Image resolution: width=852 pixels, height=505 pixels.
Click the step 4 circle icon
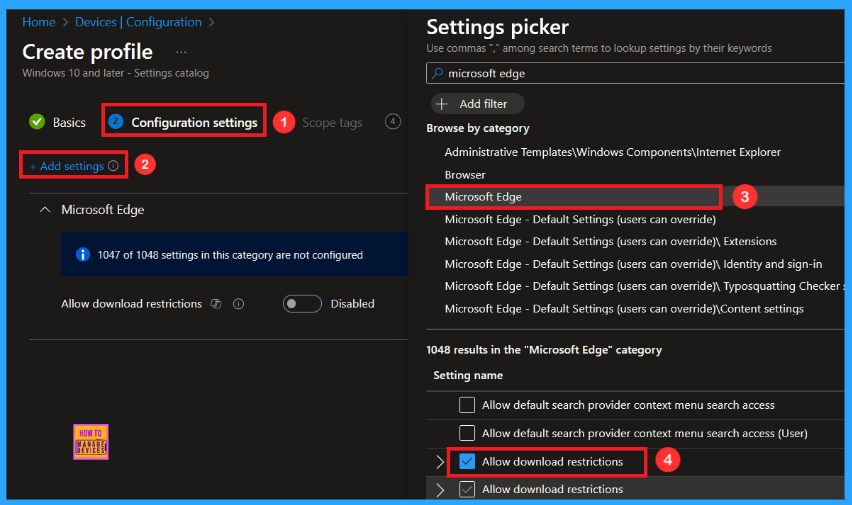[393, 121]
